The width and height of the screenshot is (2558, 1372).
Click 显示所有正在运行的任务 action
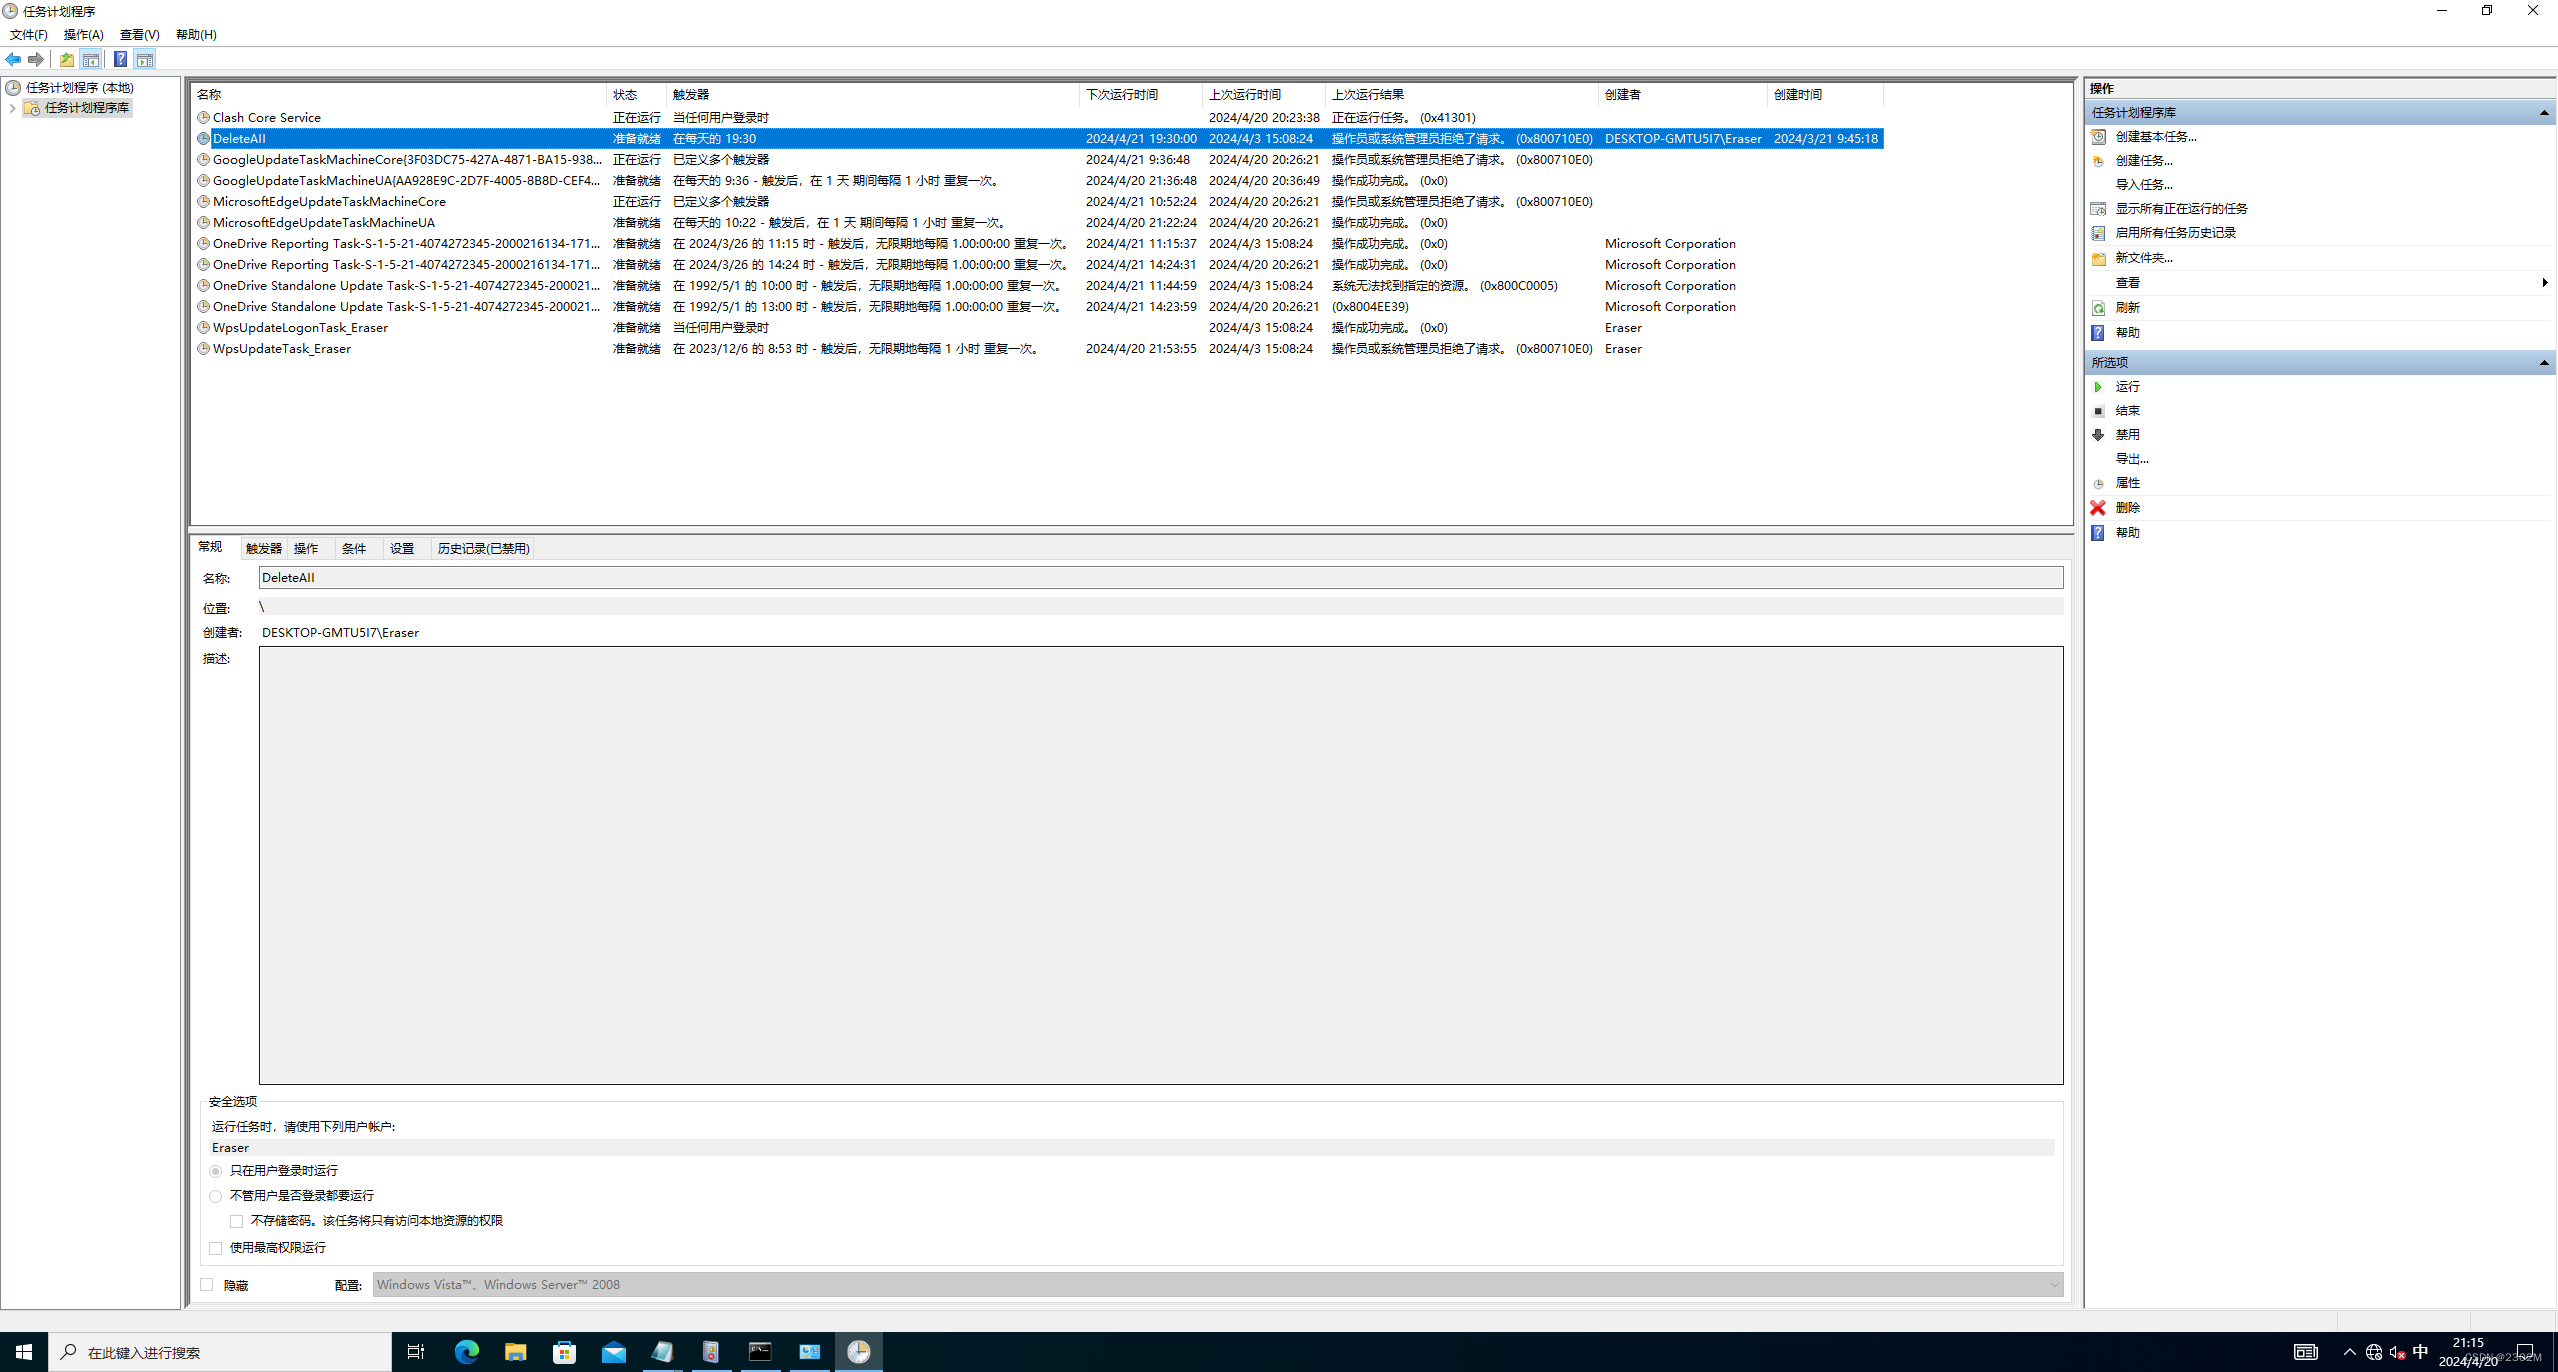(x=2180, y=209)
